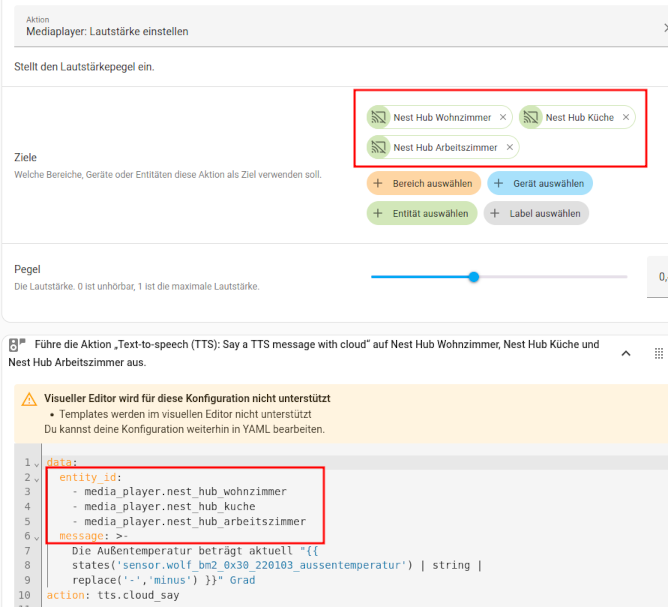
Task: Click the sensor.wolf_bm2 aussentemperatur text
Action: click(x=262, y=565)
